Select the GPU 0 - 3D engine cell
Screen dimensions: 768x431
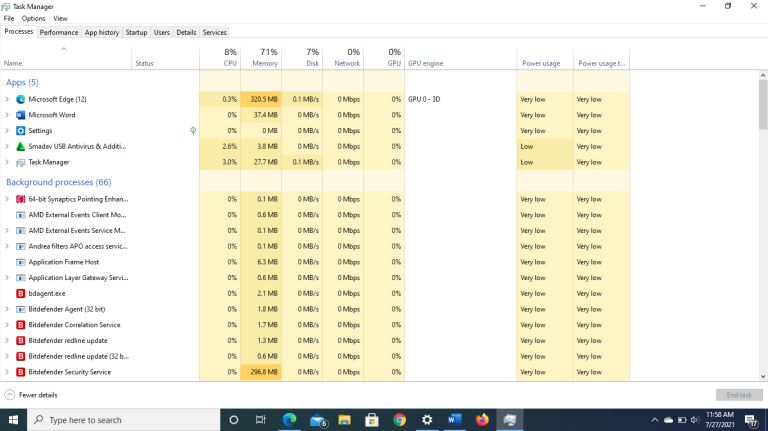(460, 99)
